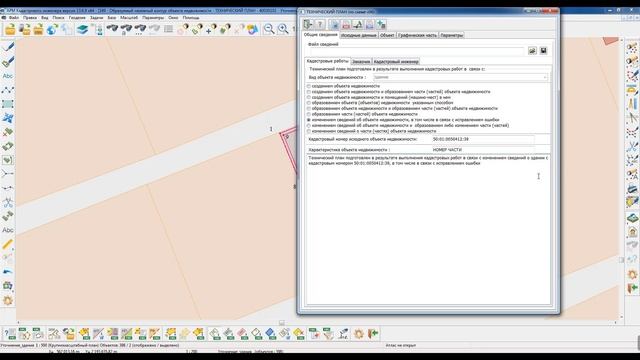Click the 'Кадастровый номер исходного объекта недвижимости' label
Viewport: 640px width, 360px height.
(363, 139)
